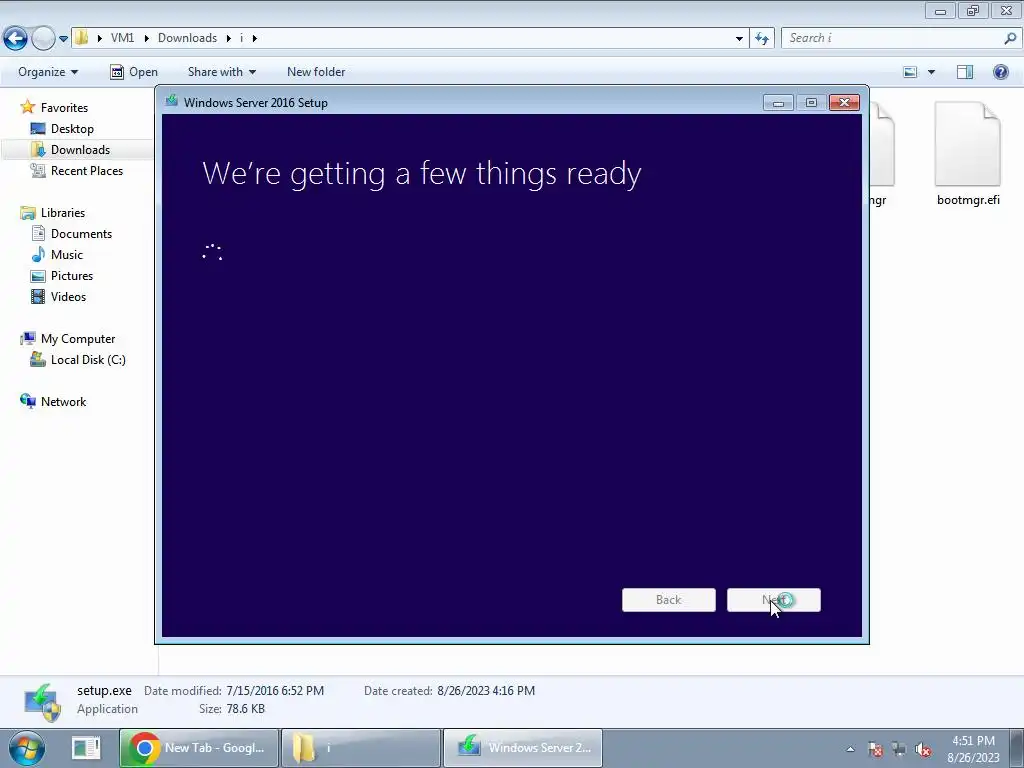Screen dimensions: 1024x768
Task: Open the address bar history dropdown
Action: tap(739, 39)
